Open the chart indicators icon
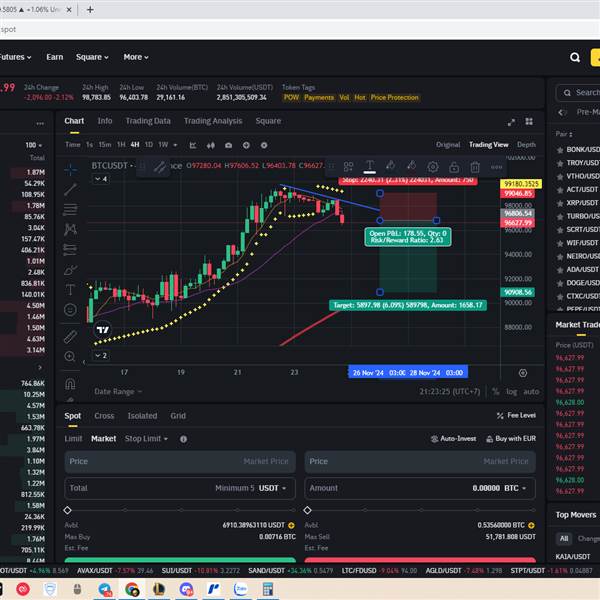This screenshot has height=600, width=600. [x=193, y=145]
